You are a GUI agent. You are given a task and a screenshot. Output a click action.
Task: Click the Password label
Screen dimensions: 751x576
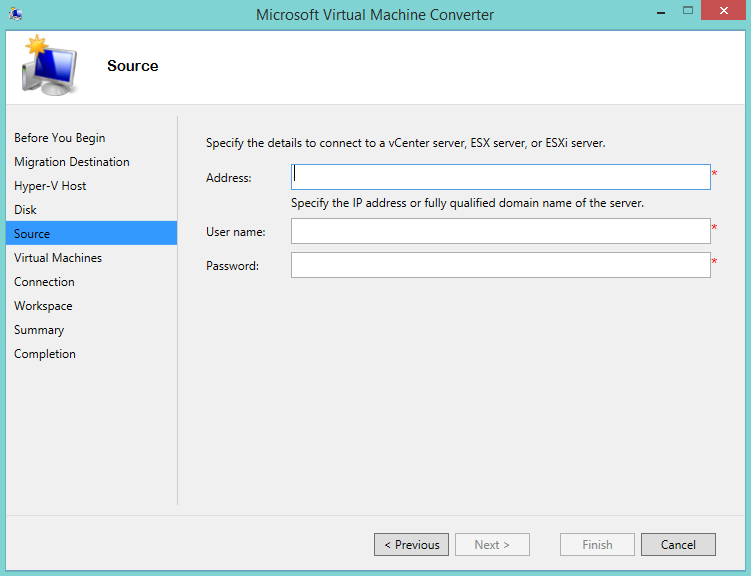(232, 266)
